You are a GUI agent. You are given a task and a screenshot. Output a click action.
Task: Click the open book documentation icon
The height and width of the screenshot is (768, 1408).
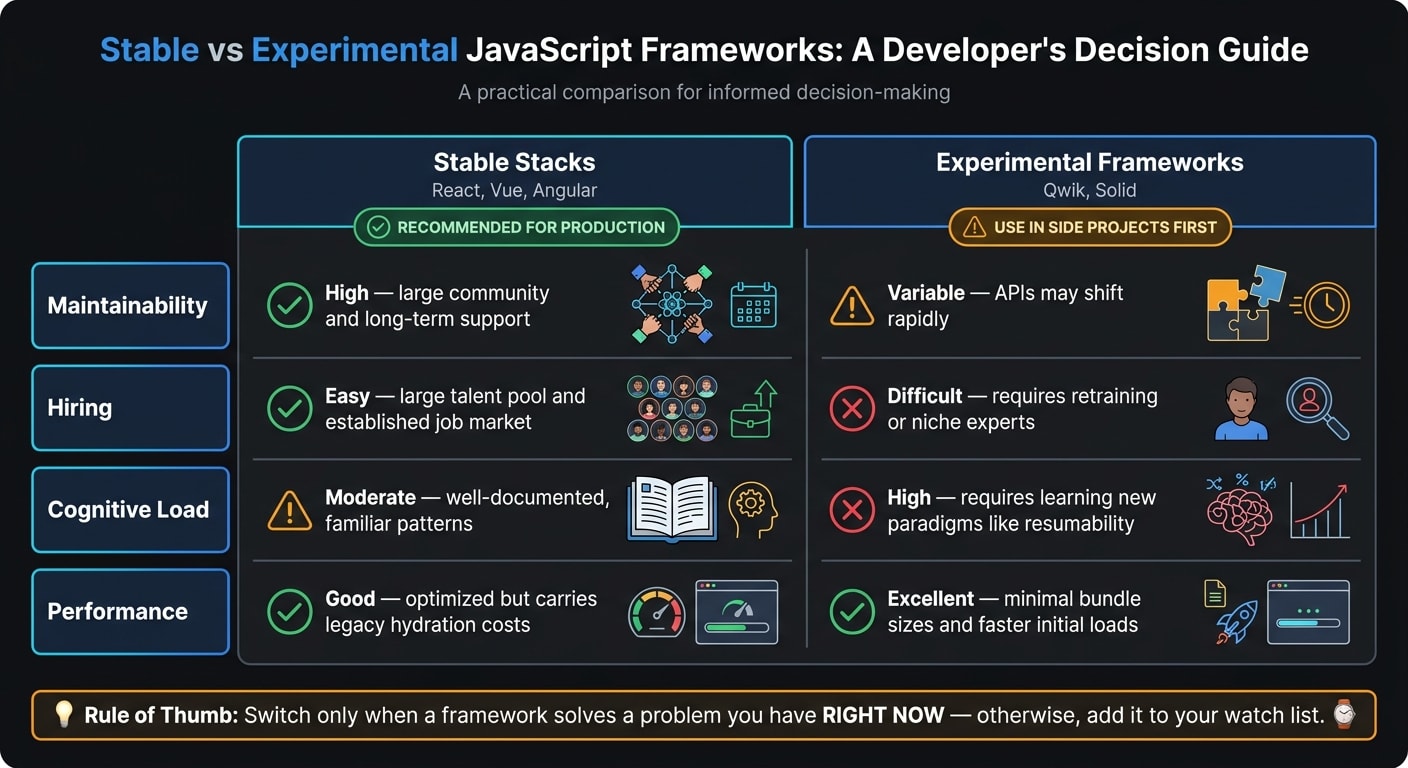[x=672, y=510]
